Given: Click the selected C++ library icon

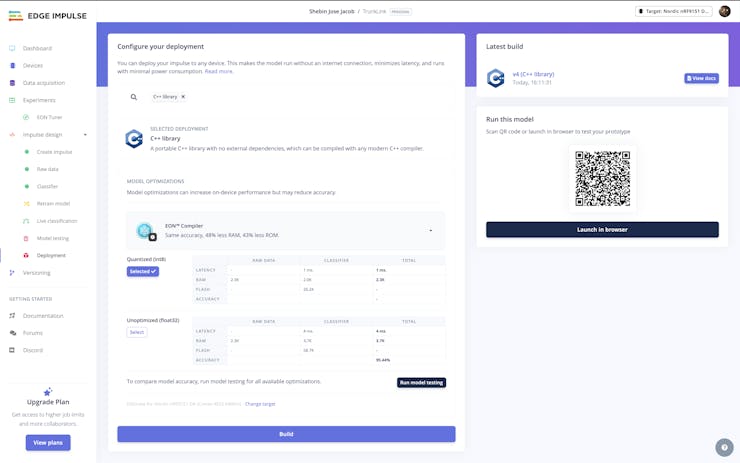Looking at the screenshot, I should (134, 139).
